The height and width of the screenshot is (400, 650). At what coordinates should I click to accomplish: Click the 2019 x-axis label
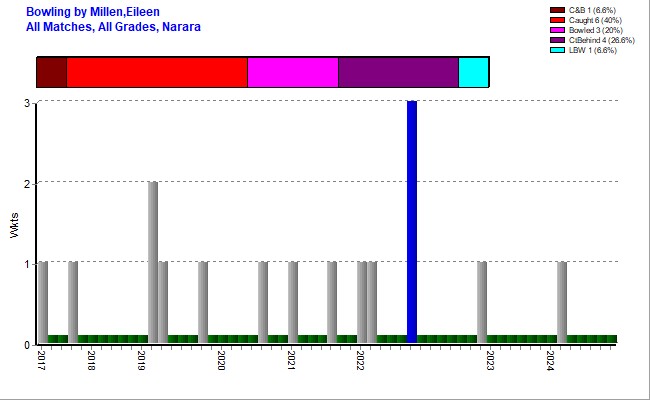tap(141, 360)
